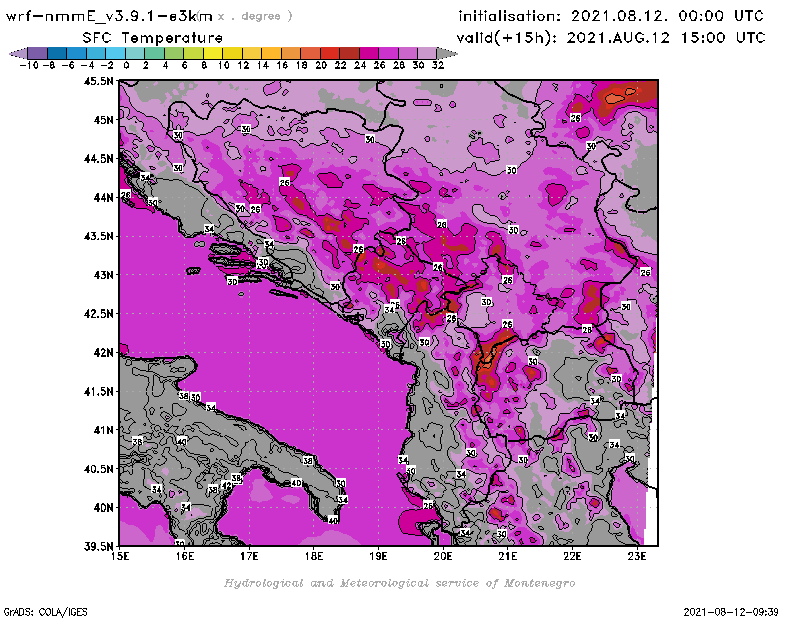Select the '2021-08-12-09:39' timestamp
Viewport: 800px width, 618px height.
tap(731, 612)
